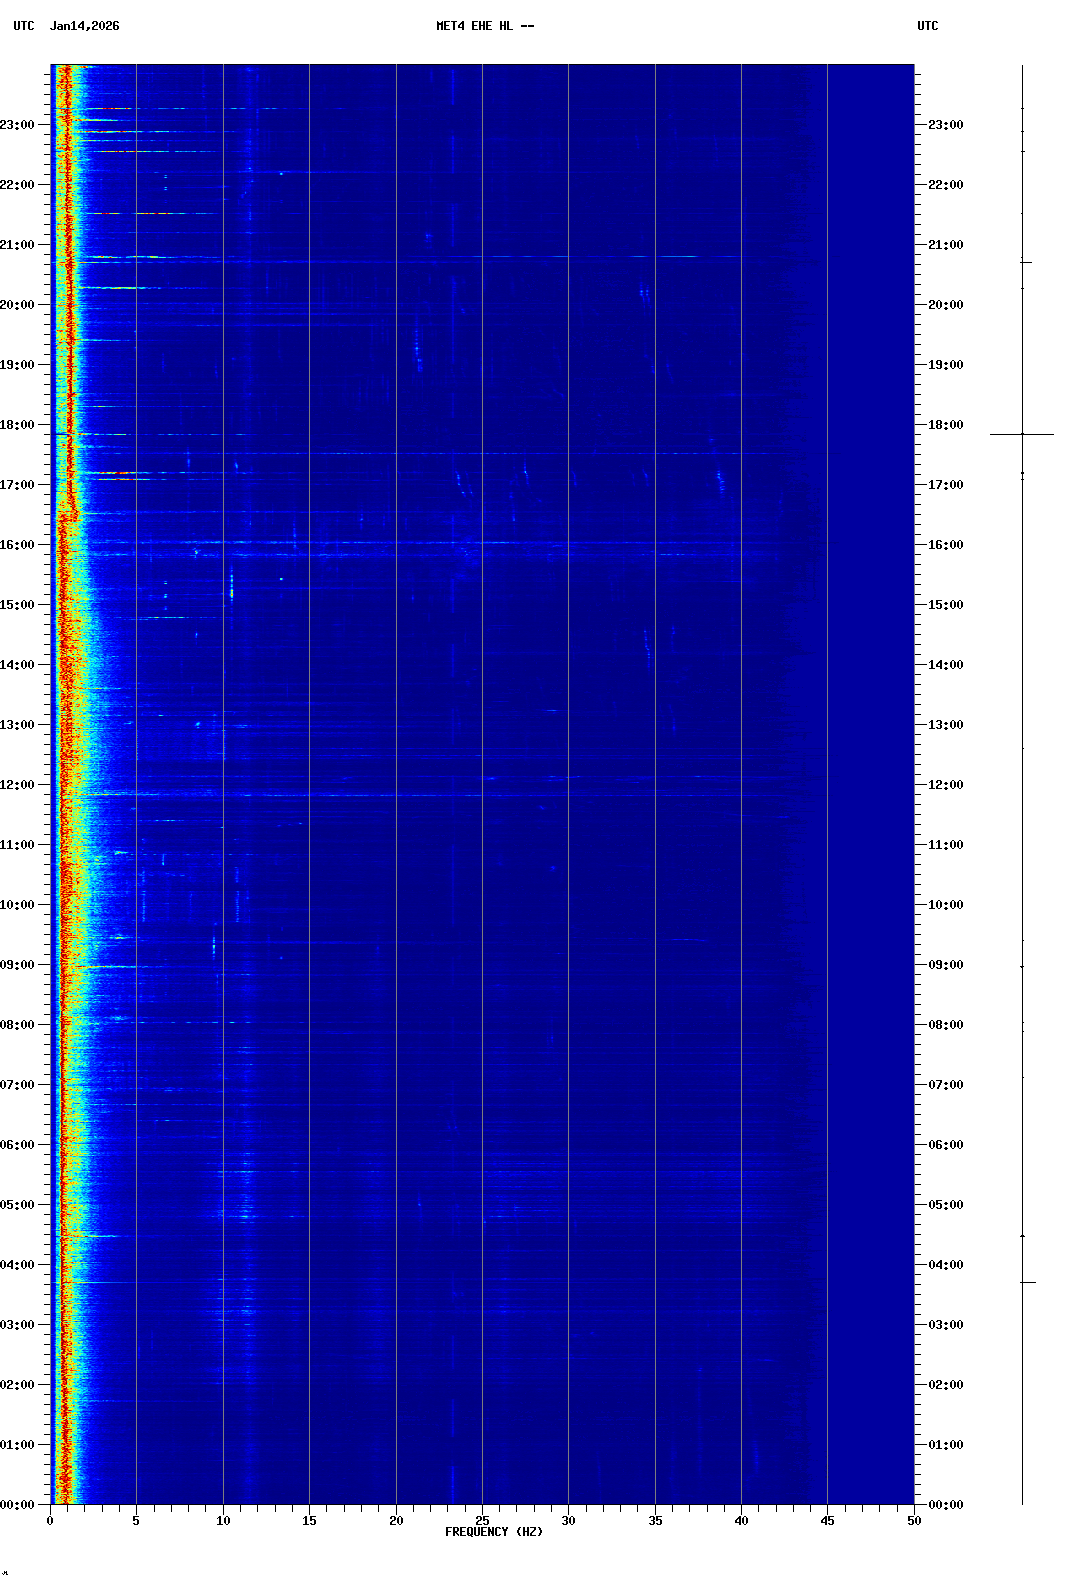
Task: Select 00:00 on the right time axis
Action: (945, 1505)
